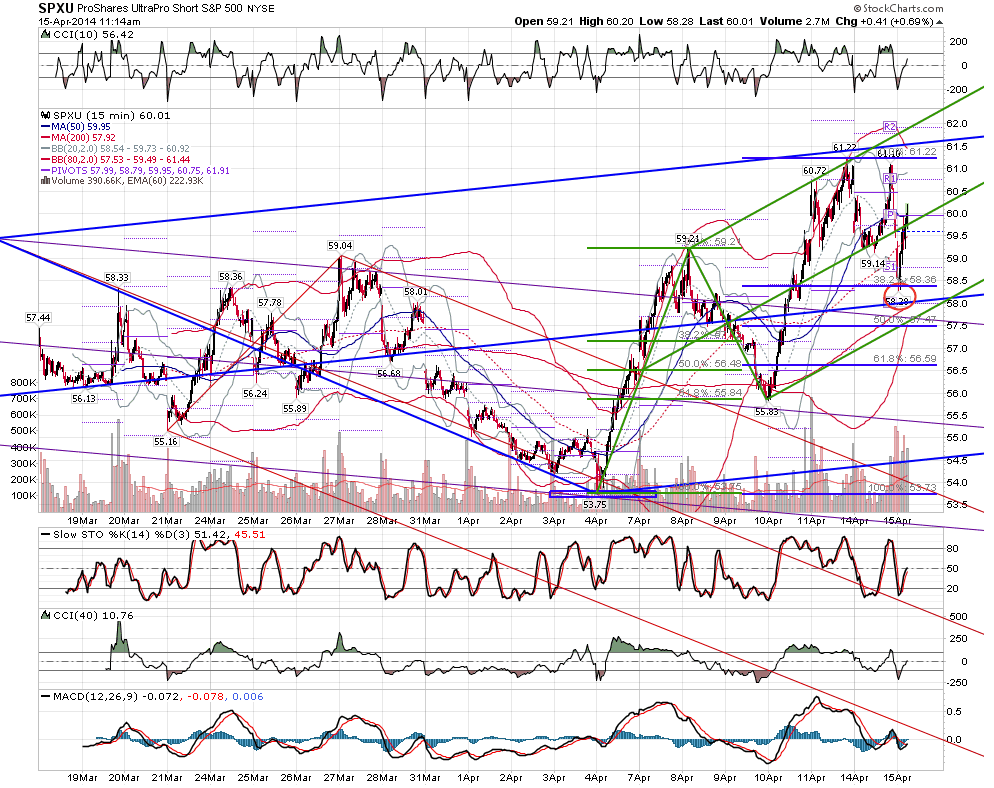The image size is (994, 788).
Task: Click the CCI(40) indicator icon
Action: coord(45,615)
